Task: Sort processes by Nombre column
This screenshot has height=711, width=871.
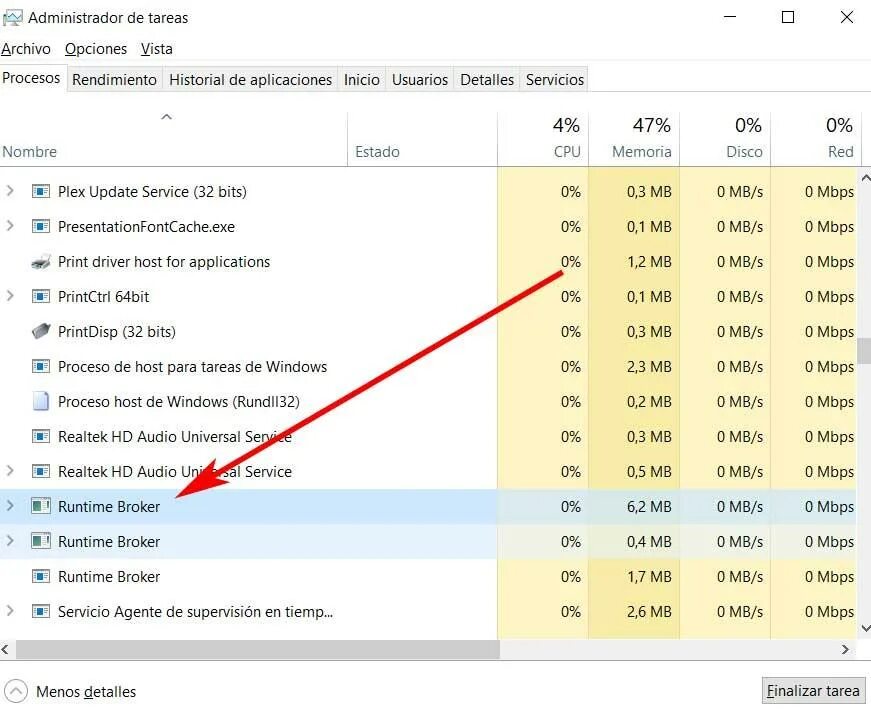Action: [173, 139]
